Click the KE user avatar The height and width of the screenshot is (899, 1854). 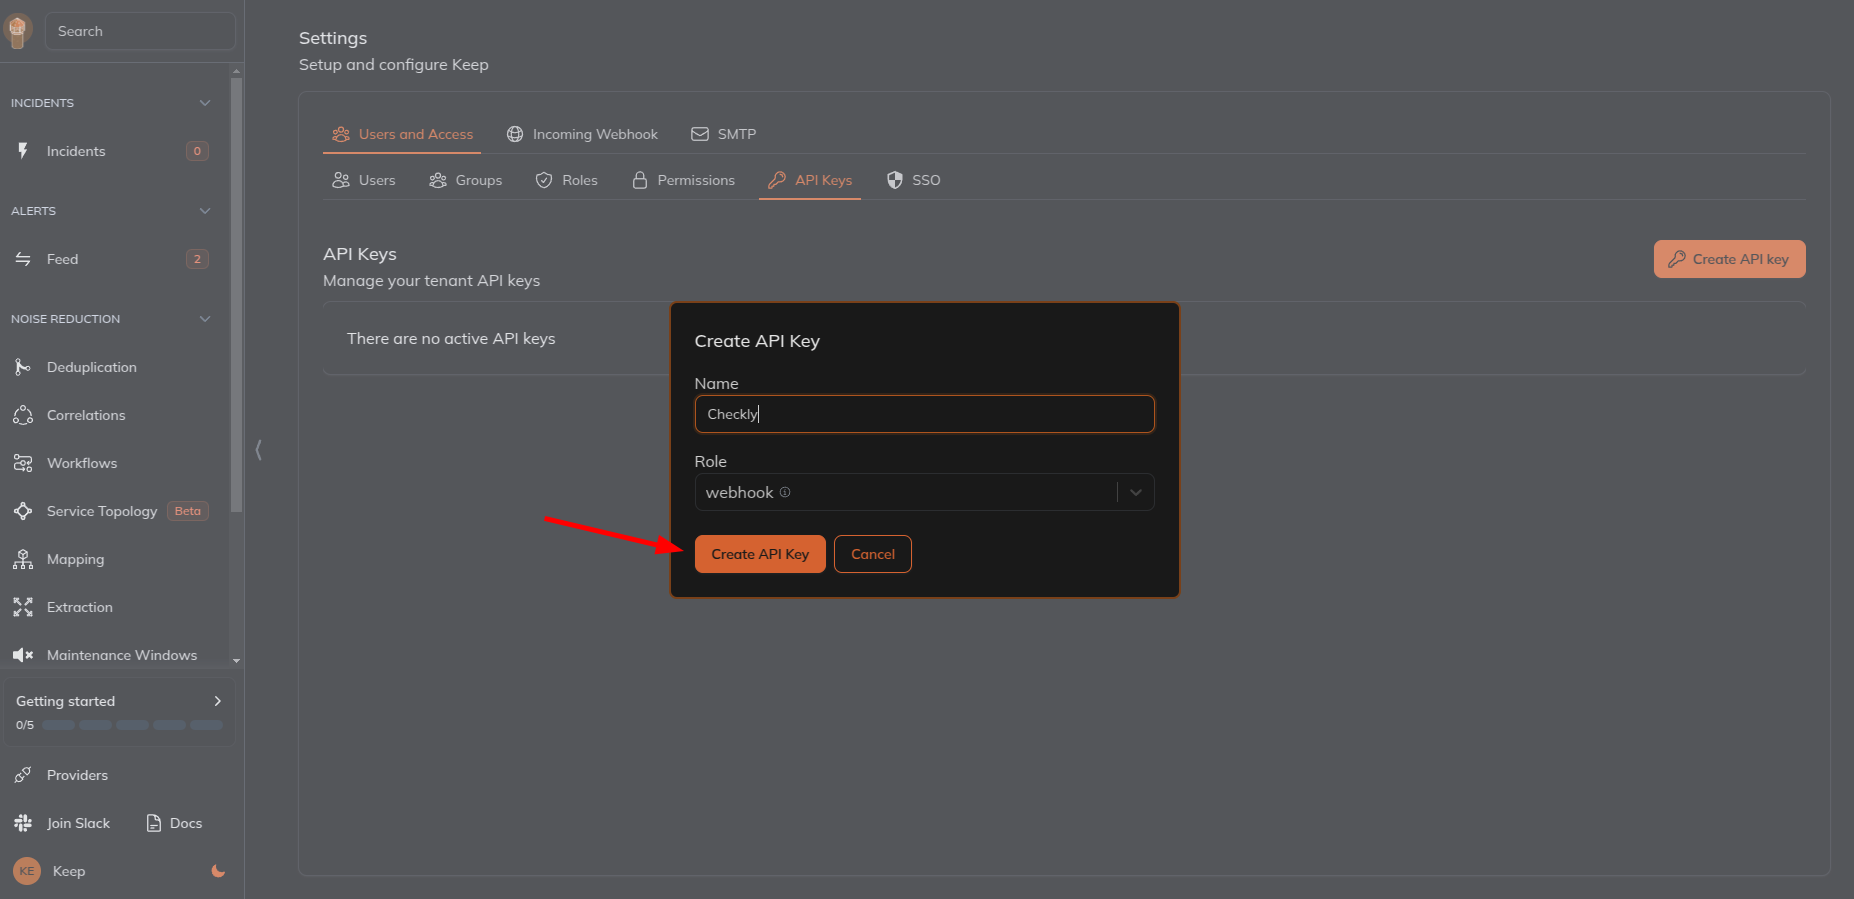coord(27,871)
